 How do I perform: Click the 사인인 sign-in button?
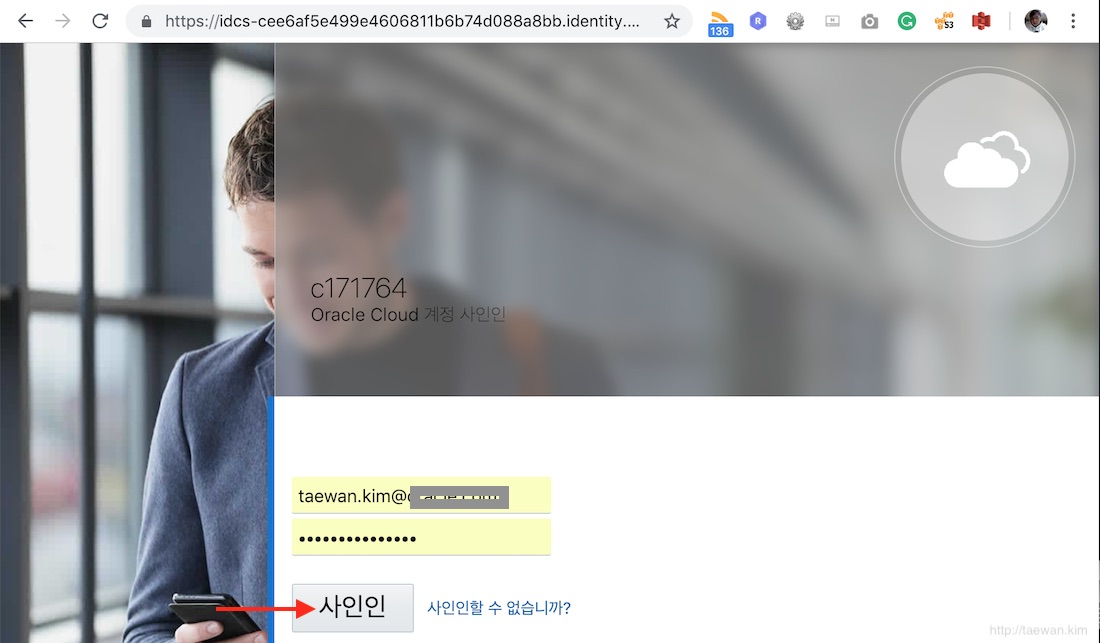[353, 607]
